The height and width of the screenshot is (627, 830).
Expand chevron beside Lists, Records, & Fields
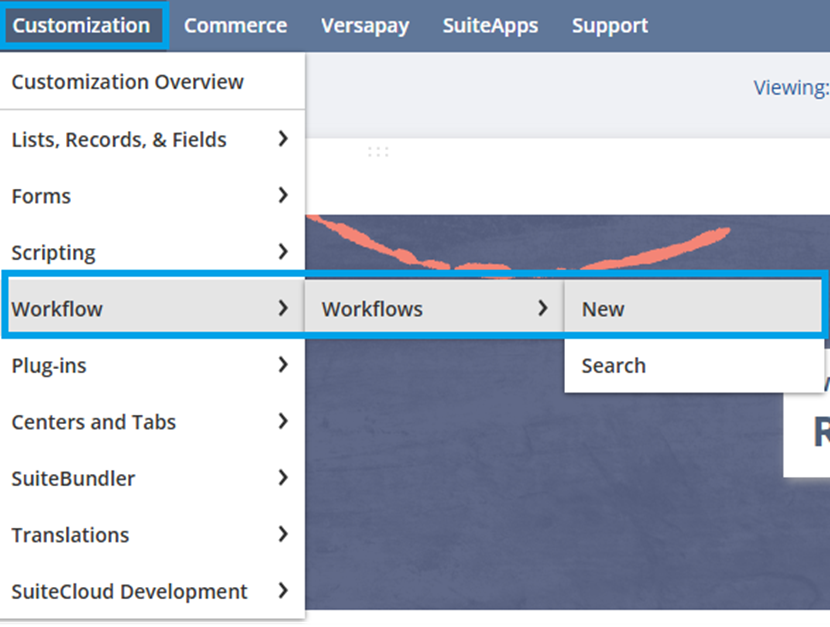(x=283, y=139)
